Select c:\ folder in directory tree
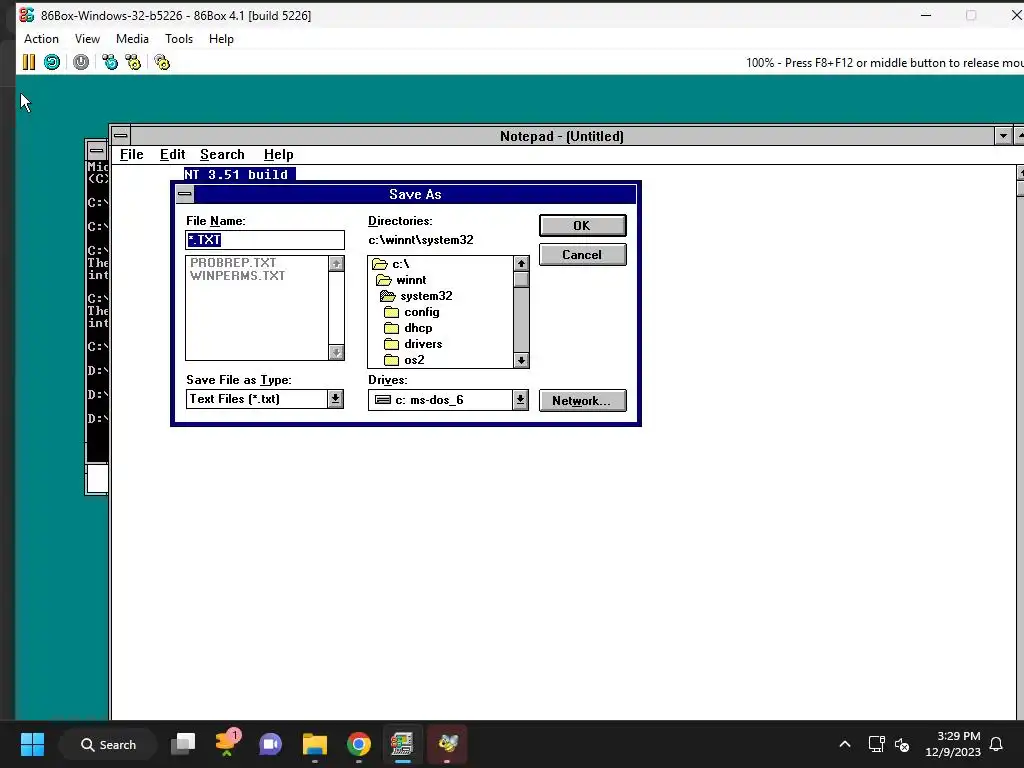1024x768 pixels. tap(391, 264)
